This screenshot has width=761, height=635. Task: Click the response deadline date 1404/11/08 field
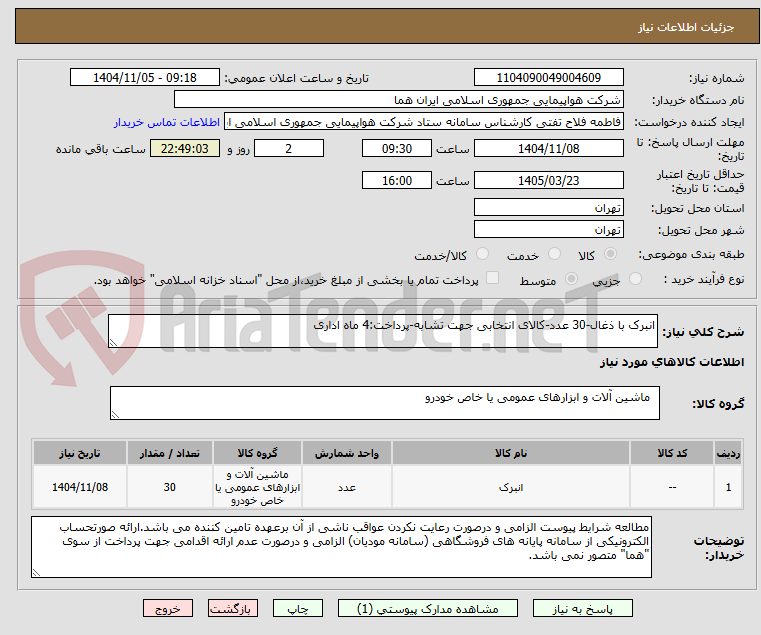tap(548, 148)
